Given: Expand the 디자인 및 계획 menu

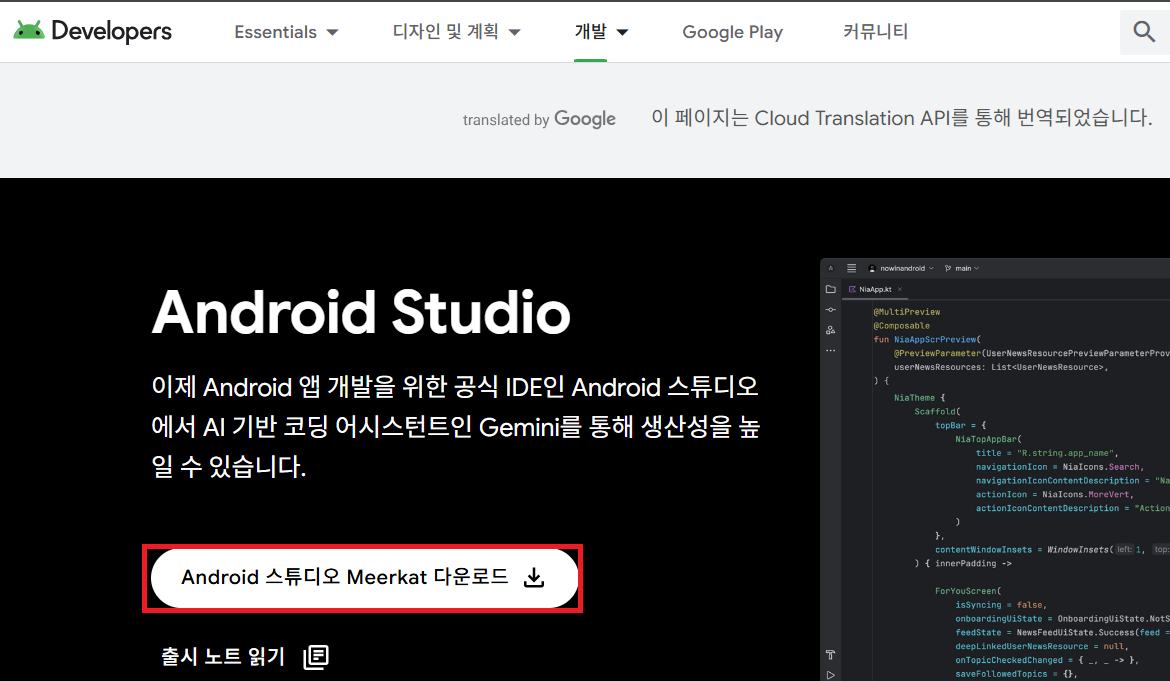Looking at the screenshot, I should tap(457, 32).
